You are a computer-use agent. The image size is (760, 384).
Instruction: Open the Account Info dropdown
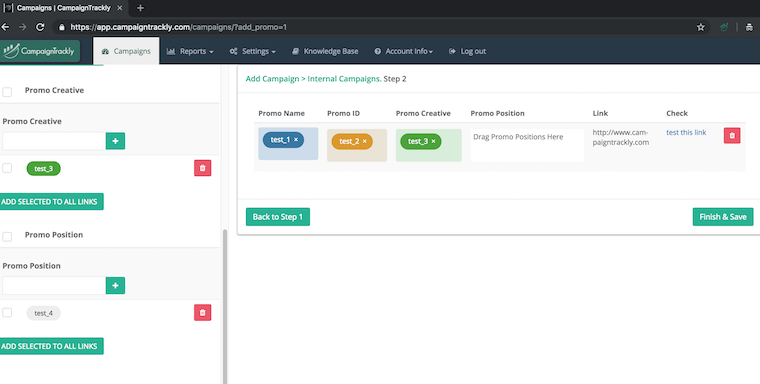[x=404, y=51]
